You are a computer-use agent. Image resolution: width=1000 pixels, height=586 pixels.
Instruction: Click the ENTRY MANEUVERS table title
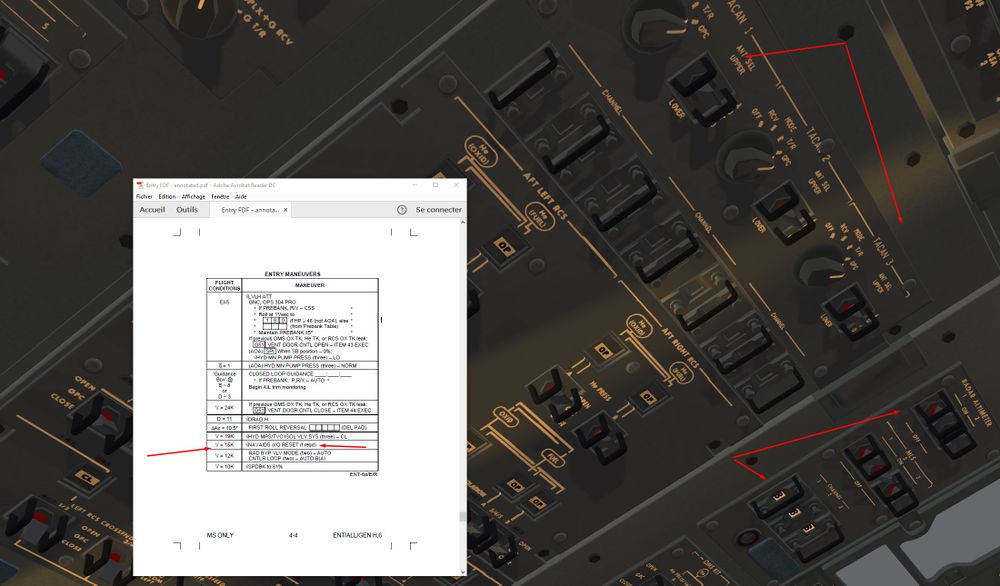pyautogui.click(x=293, y=274)
